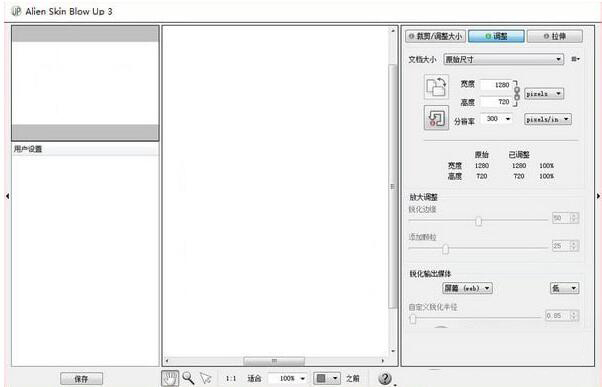
Task: Adjust the 锐化边缘 slider handle
Action: (x=478, y=221)
